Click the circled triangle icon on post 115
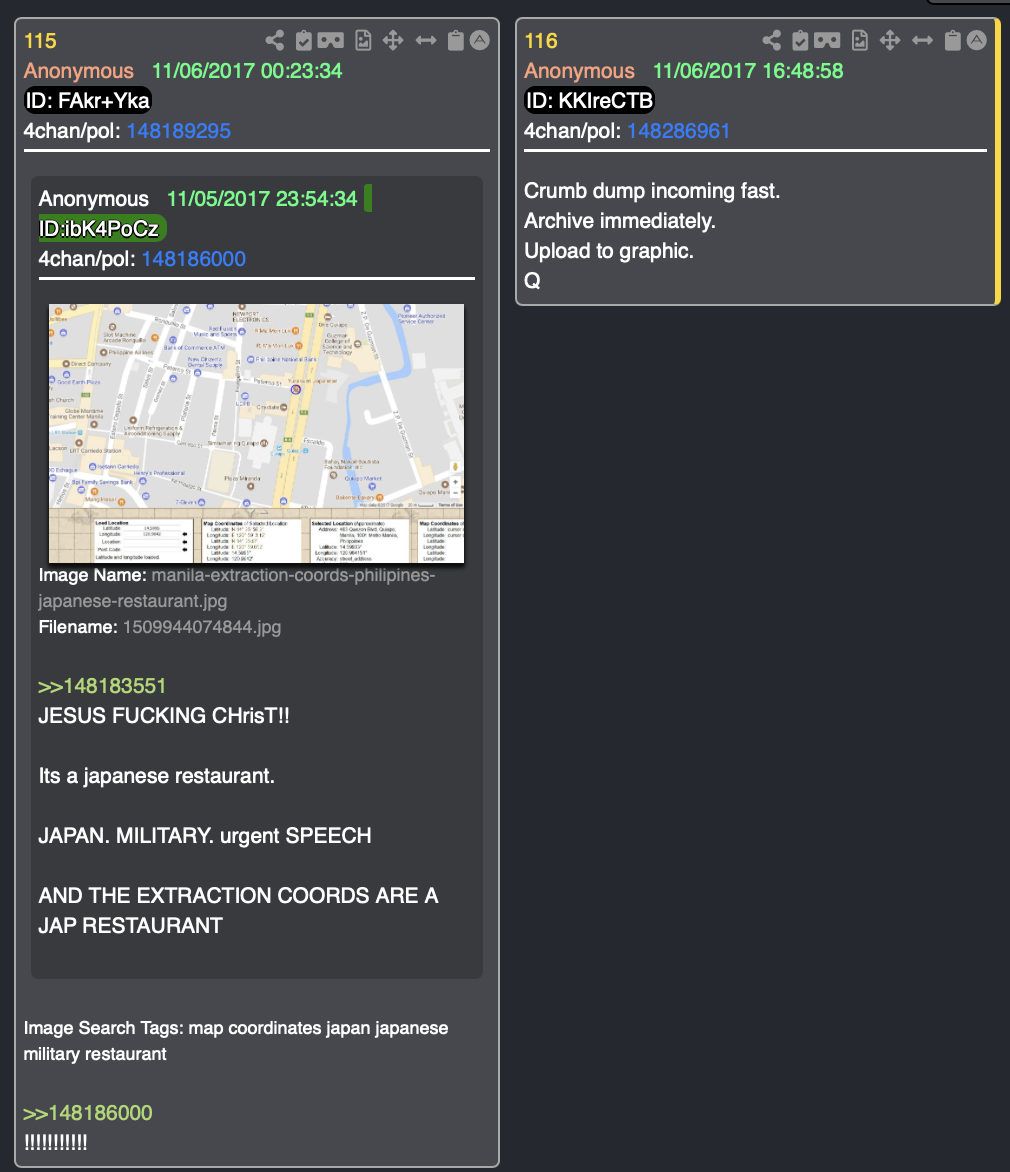Screen dimensions: 1010x1172 pyautogui.click(x=480, y=40)
